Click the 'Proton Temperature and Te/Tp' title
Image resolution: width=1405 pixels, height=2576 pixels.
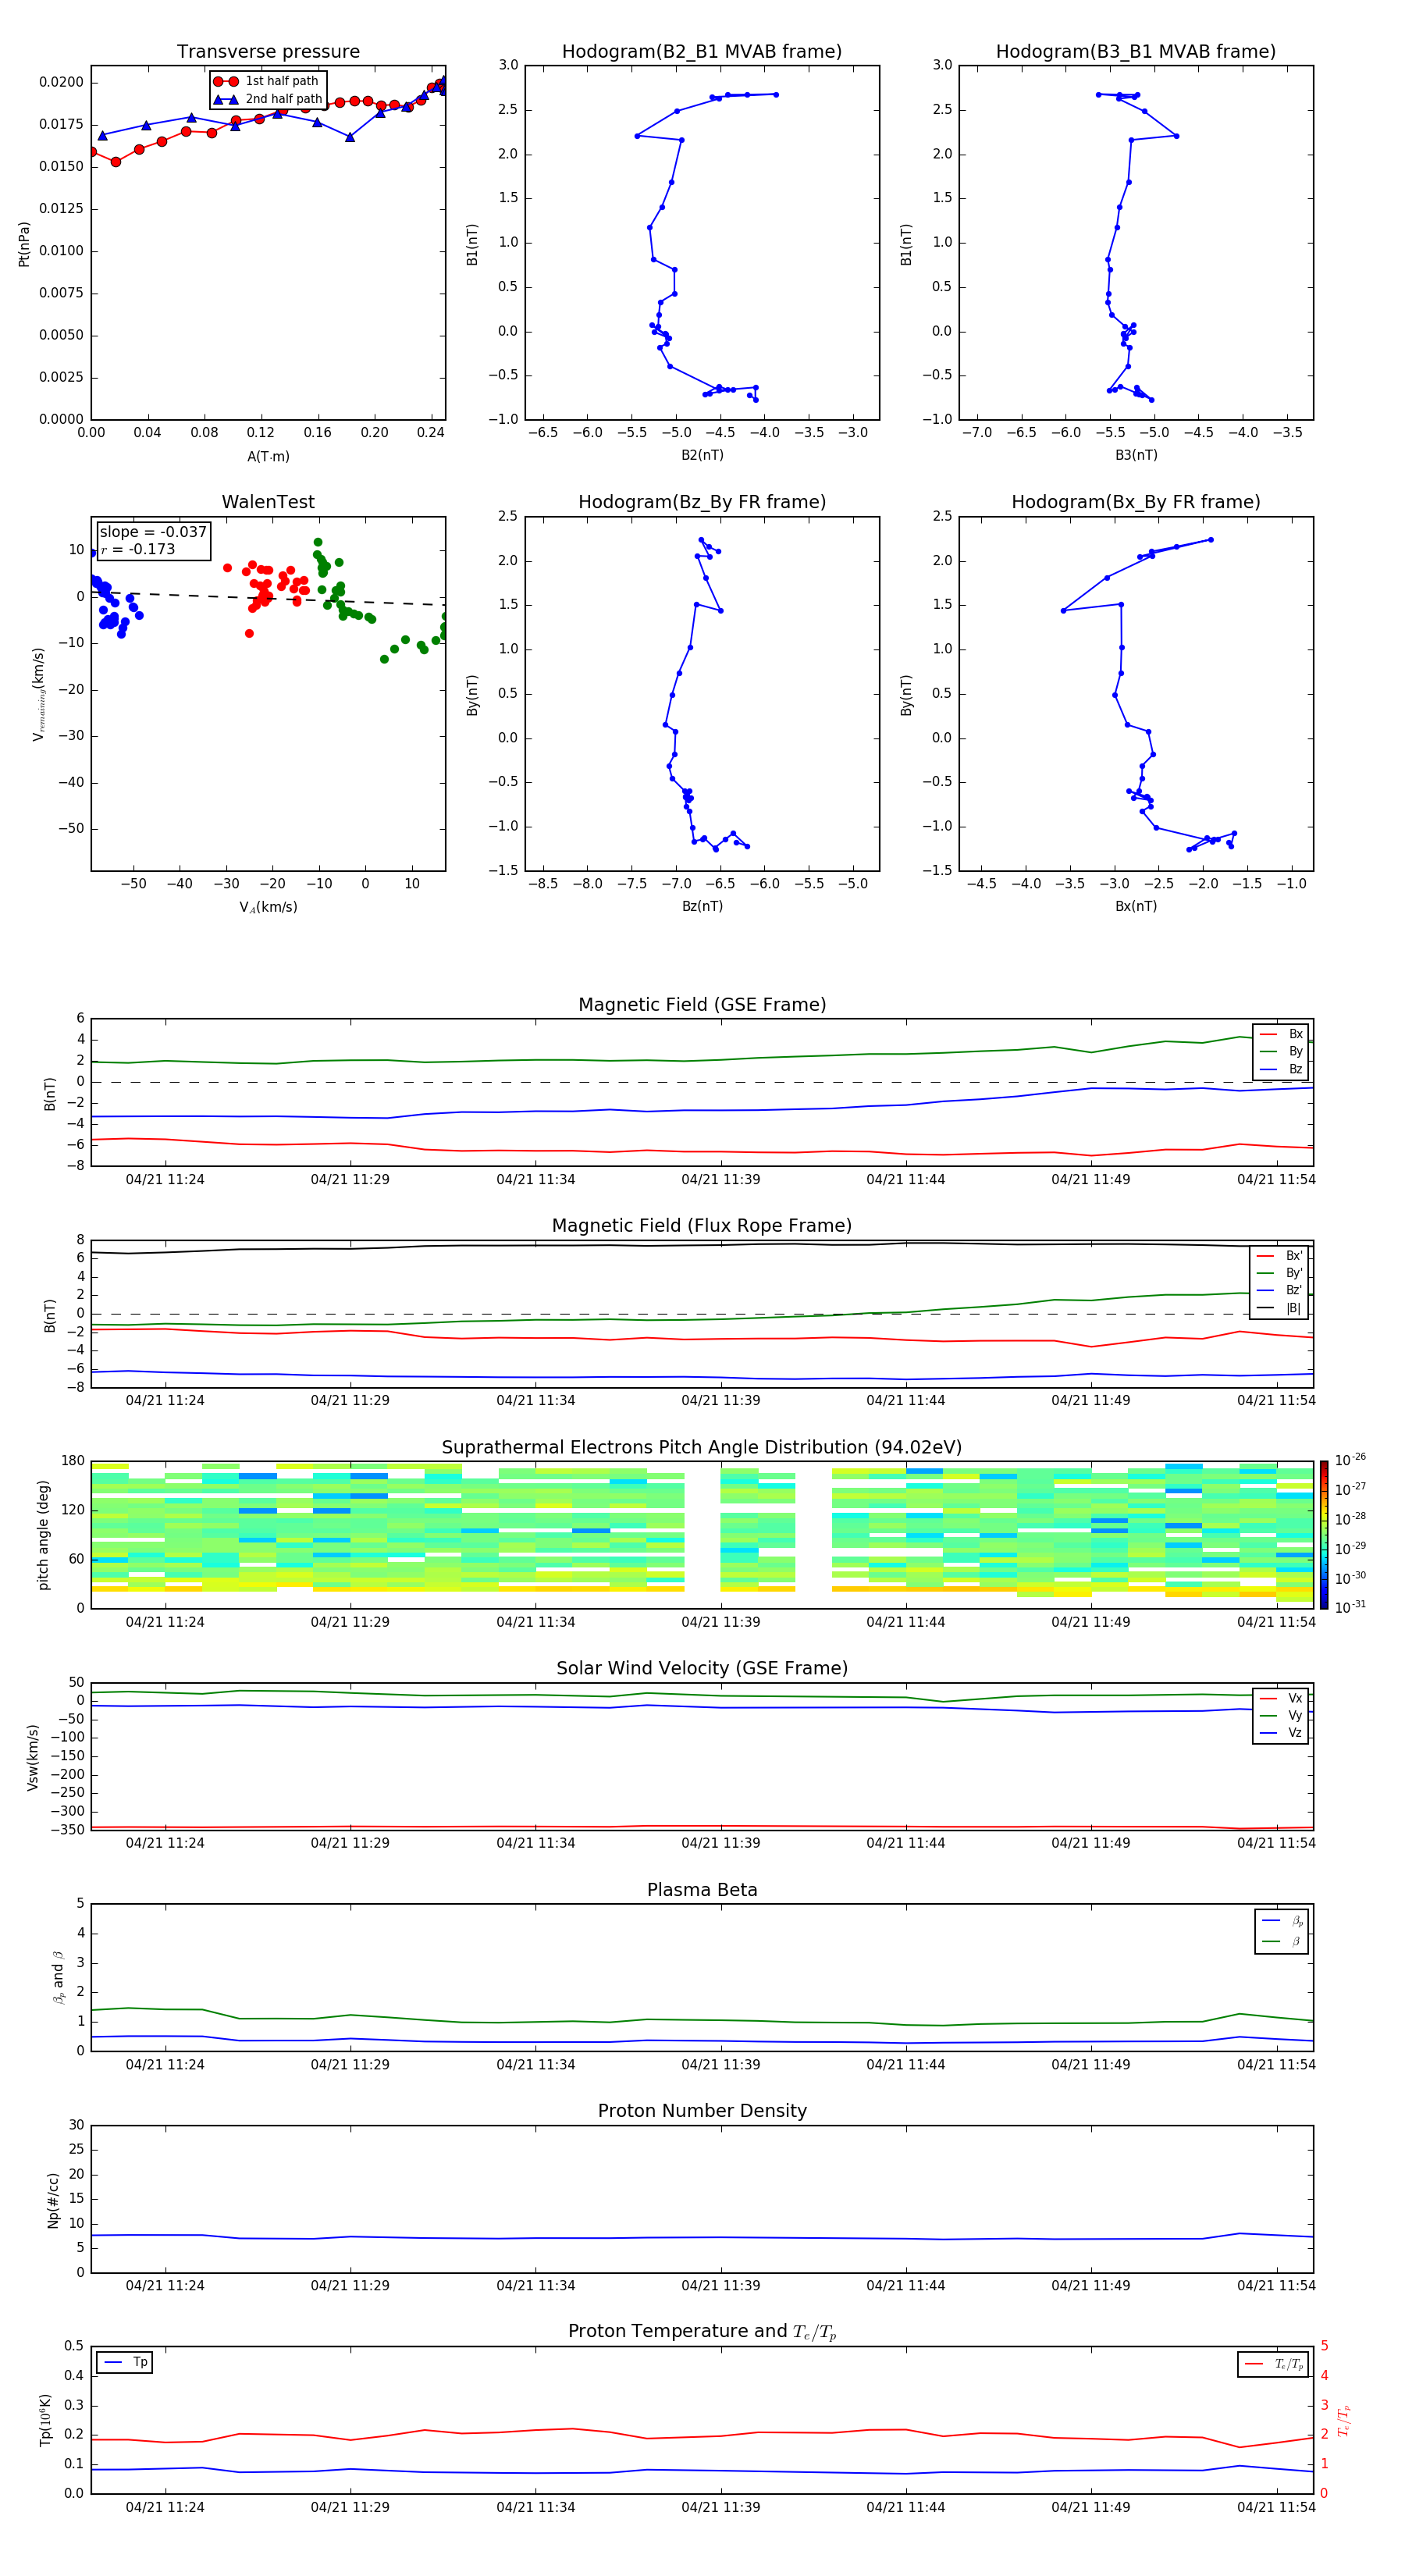point(702,2332)
